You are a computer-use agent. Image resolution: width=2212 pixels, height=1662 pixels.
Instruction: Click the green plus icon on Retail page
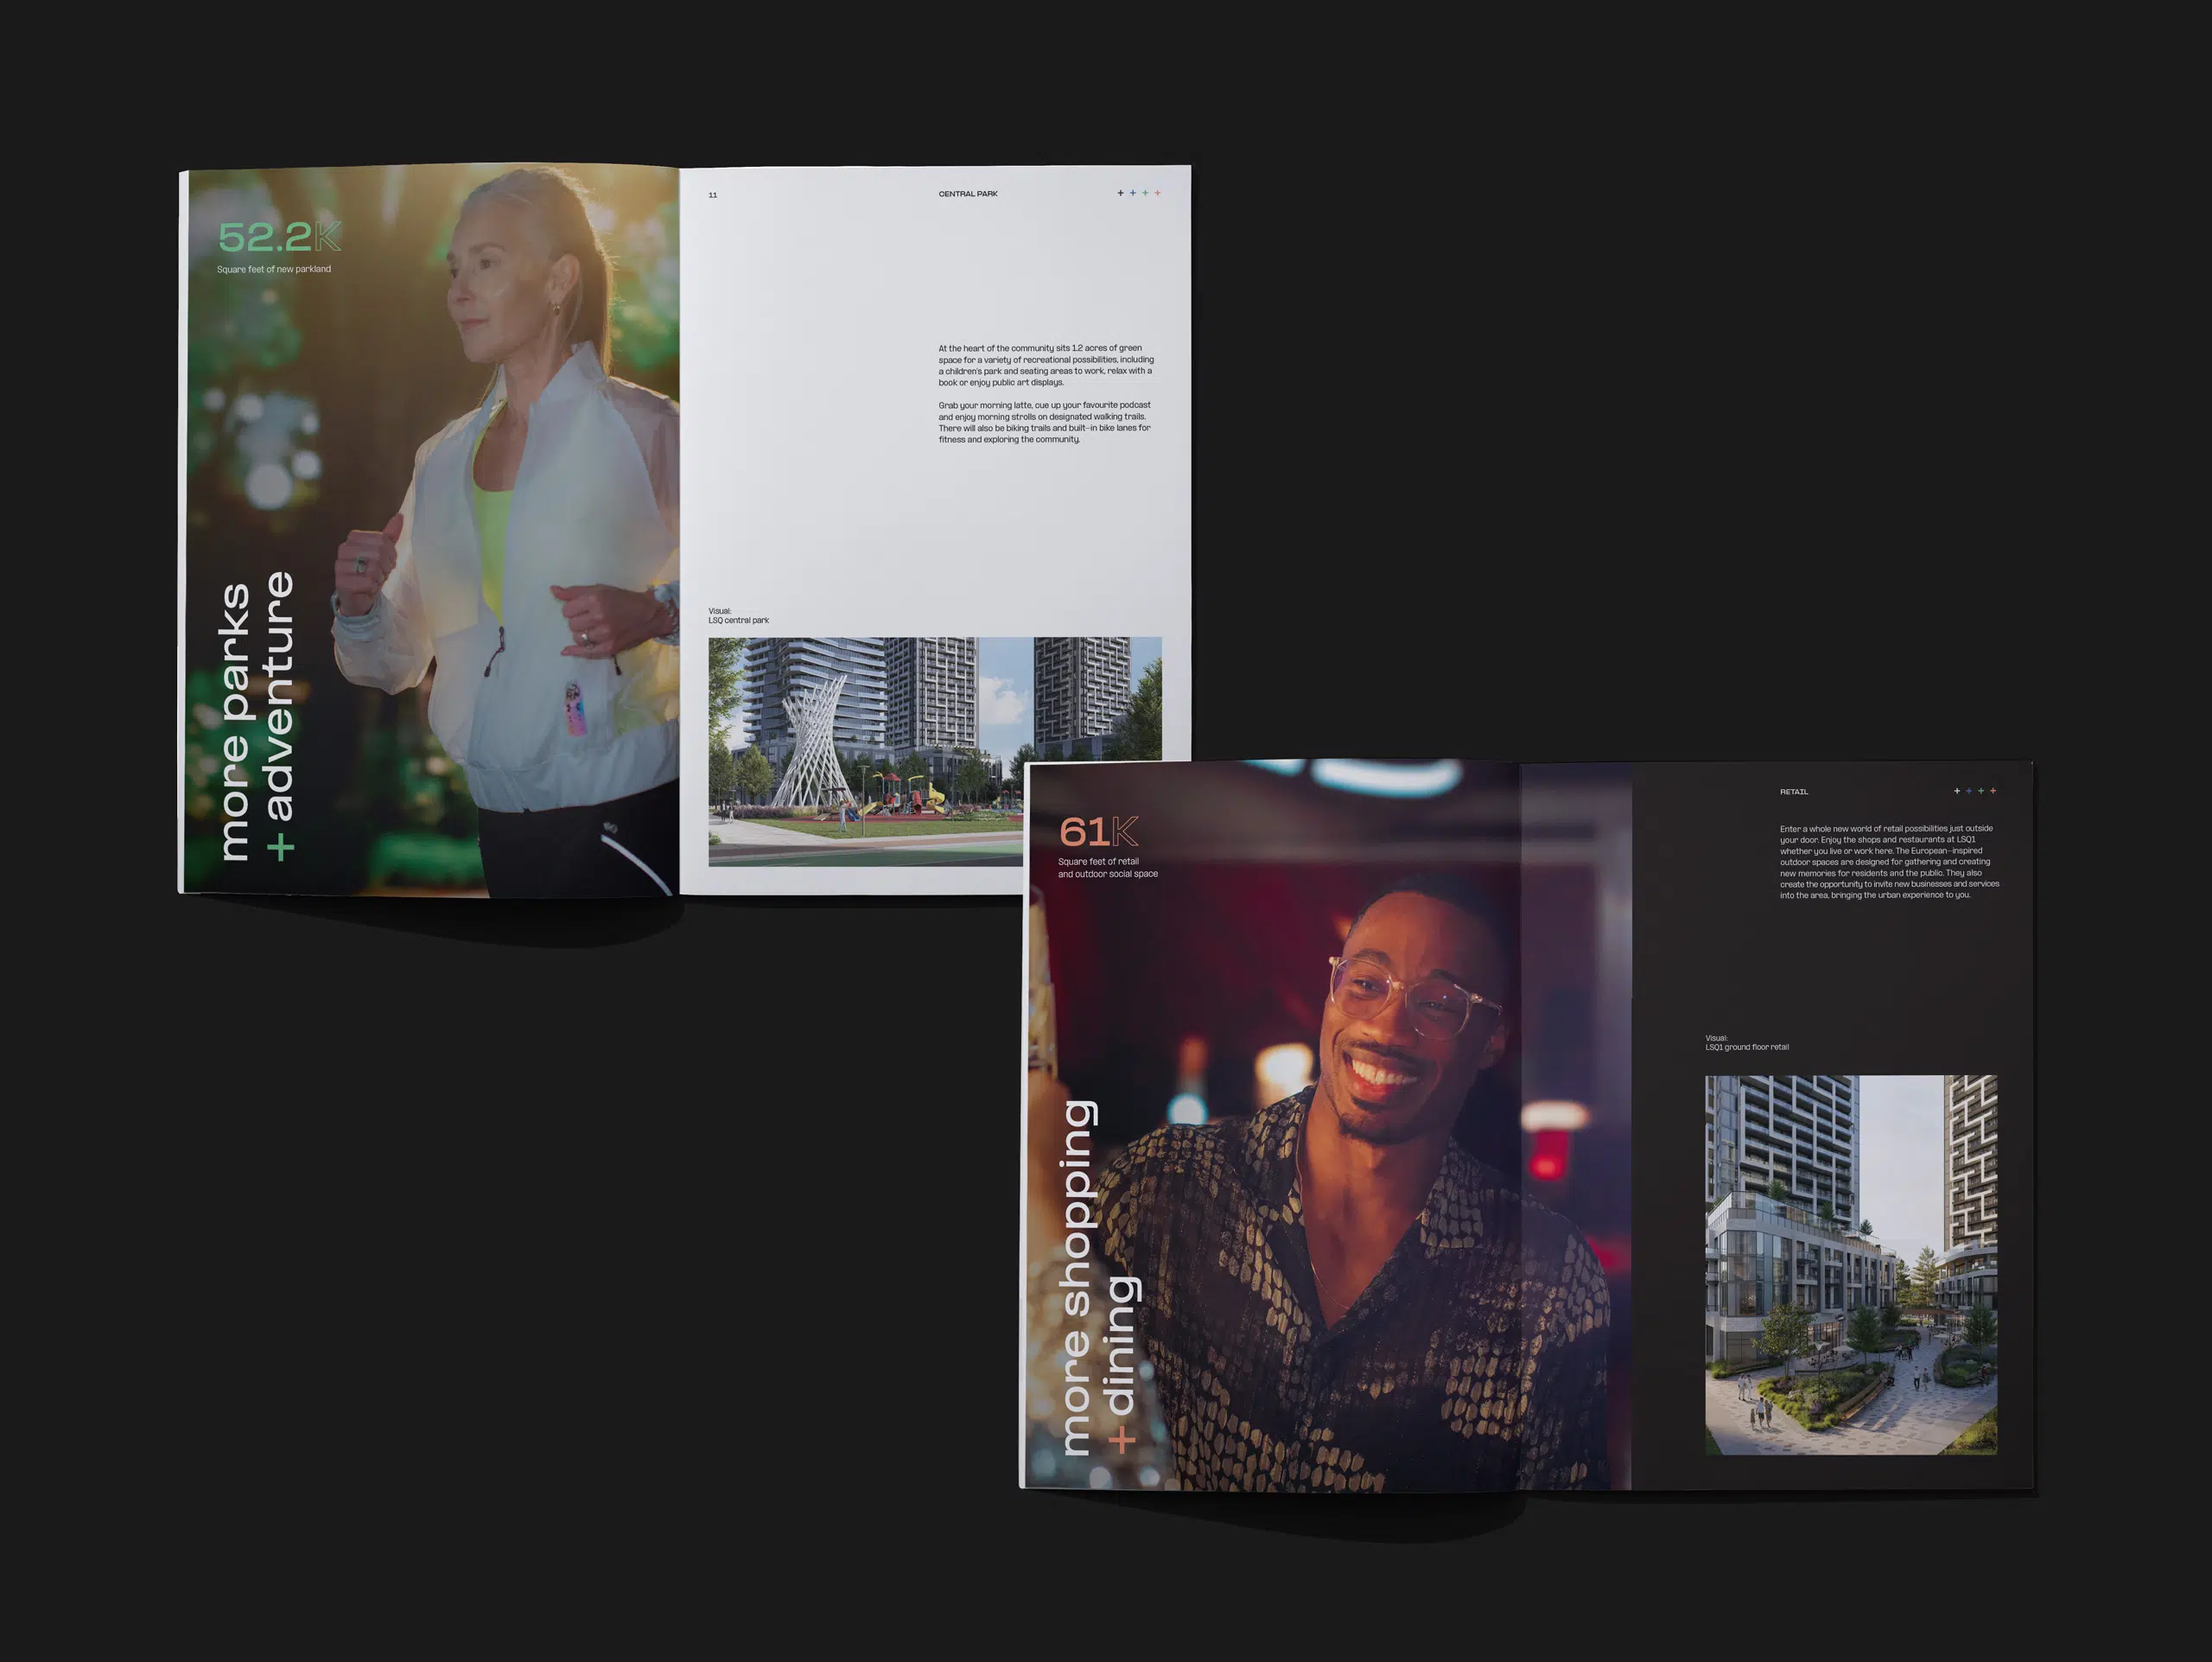[x=1981, y=791]
